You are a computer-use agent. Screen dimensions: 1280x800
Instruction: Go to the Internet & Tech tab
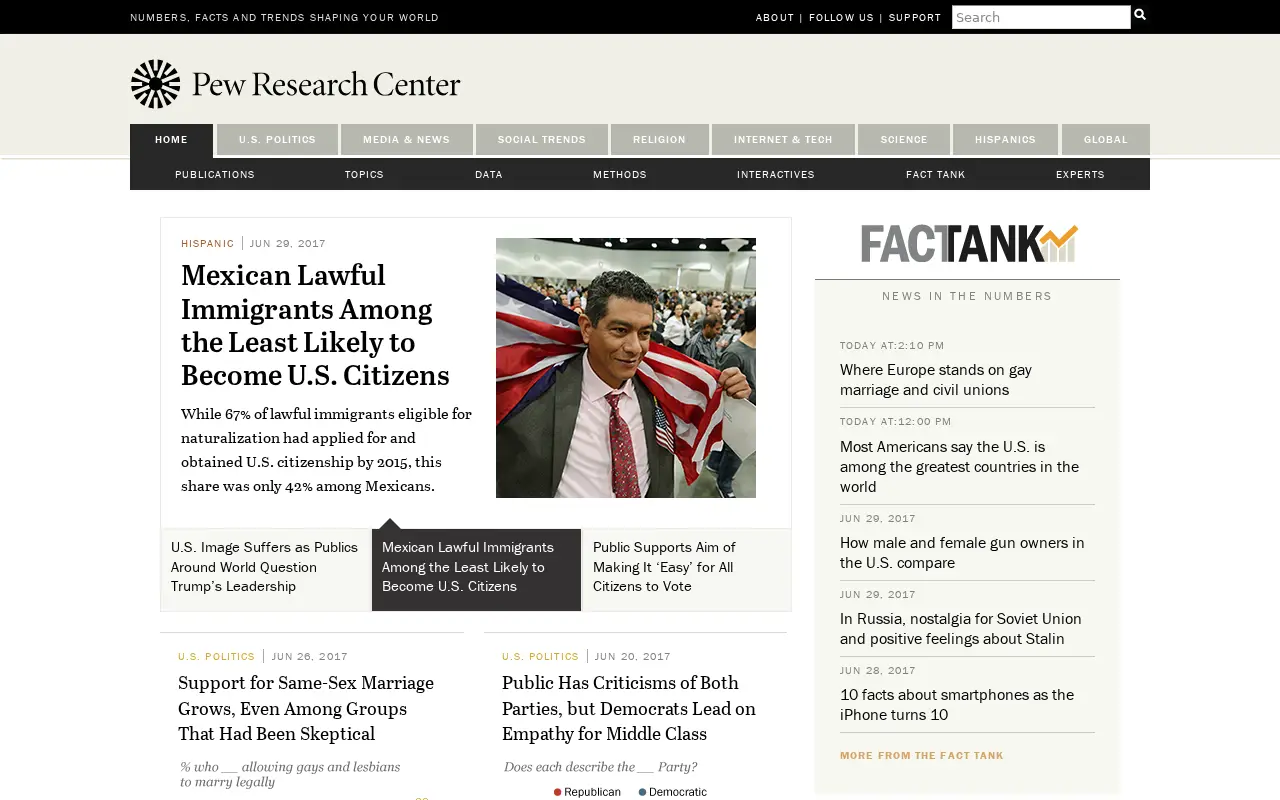point(783,140)
